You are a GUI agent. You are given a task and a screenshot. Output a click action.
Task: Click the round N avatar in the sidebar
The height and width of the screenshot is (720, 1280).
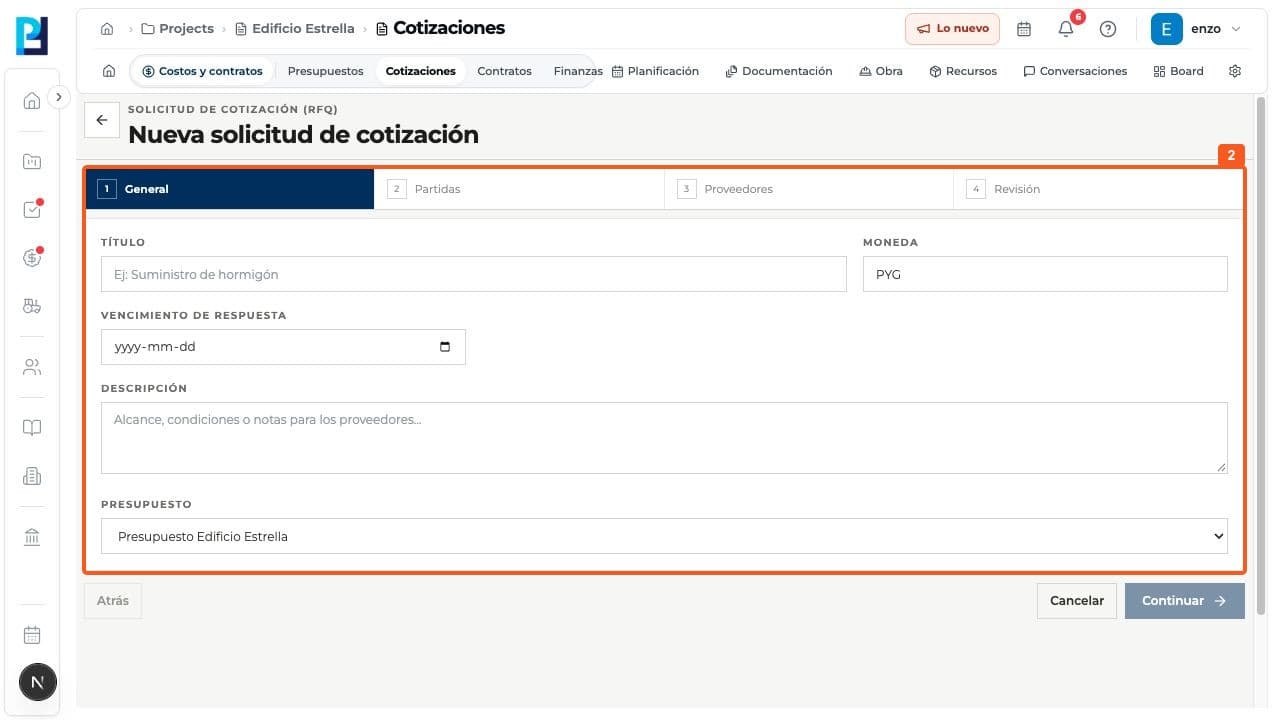38,683
